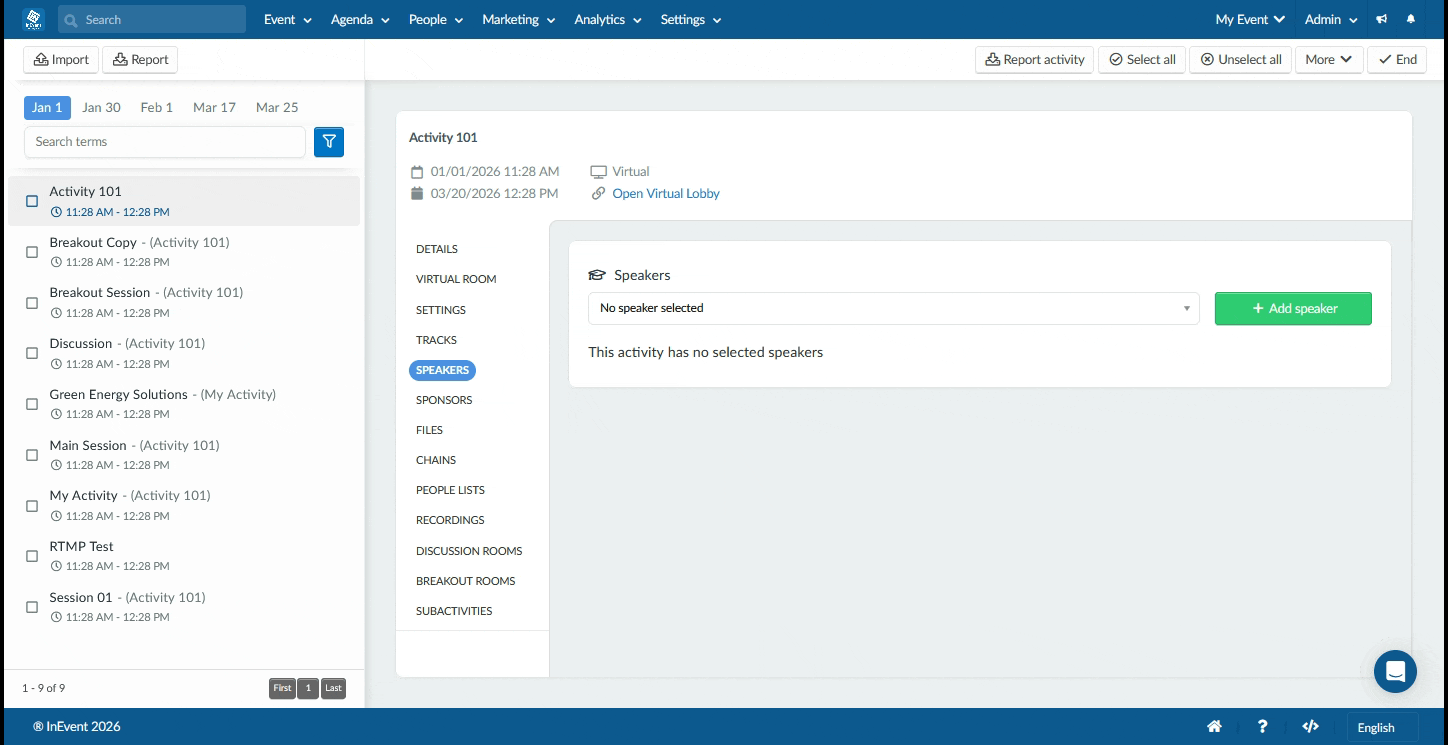Click the Unselect all button
This screenshot has width=1448, height=745.
pyautogui.click(x=1241, y=60)
